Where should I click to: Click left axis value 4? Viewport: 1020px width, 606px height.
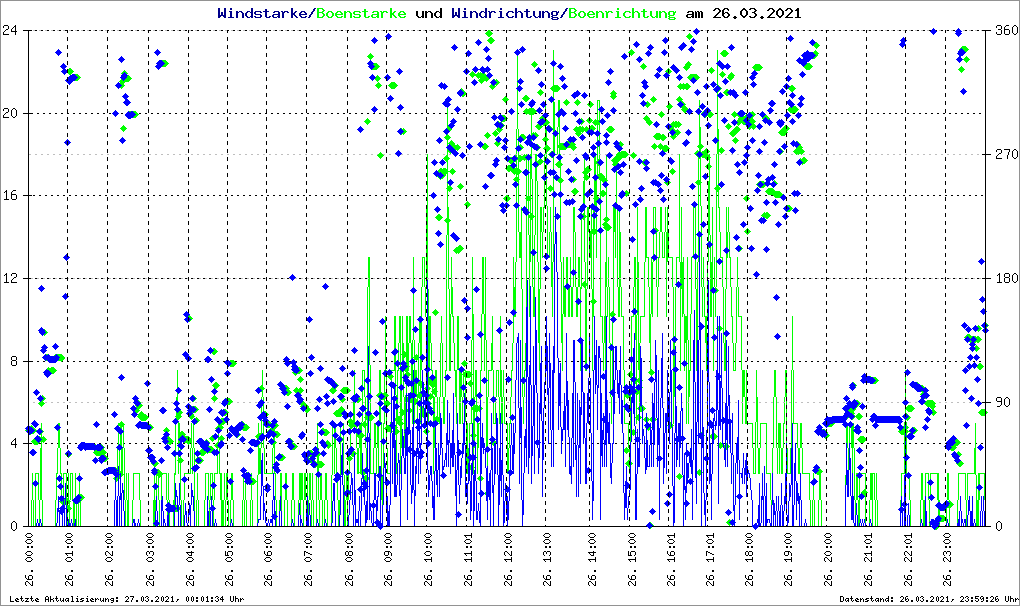click(x=14, y=443)
